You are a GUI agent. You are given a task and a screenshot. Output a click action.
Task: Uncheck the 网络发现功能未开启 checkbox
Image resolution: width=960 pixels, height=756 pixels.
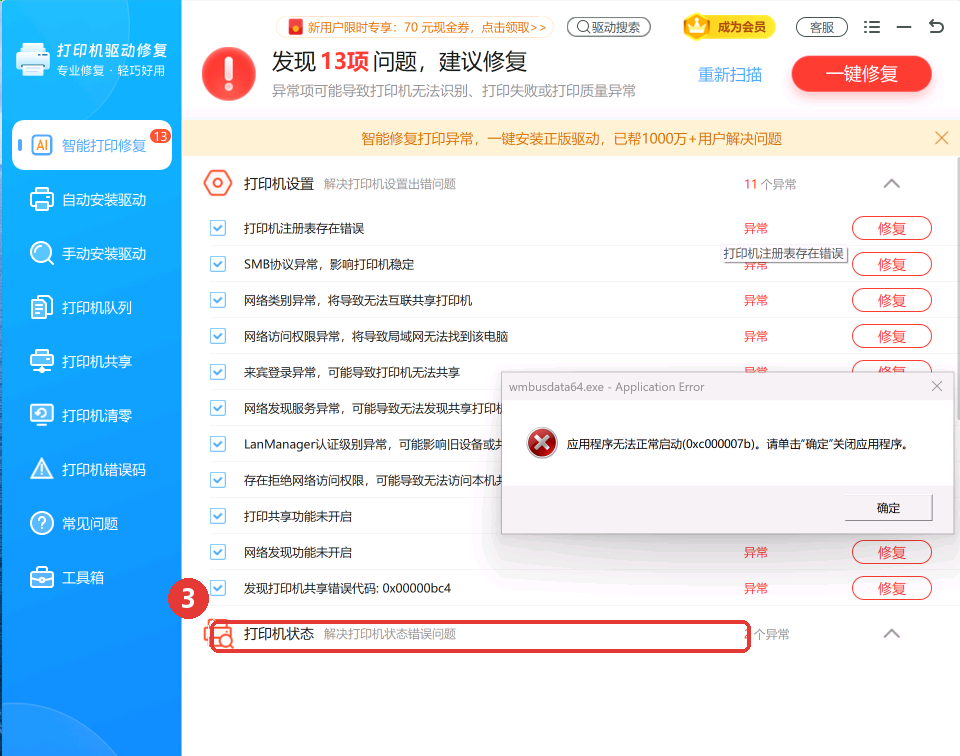coord(218,552)
